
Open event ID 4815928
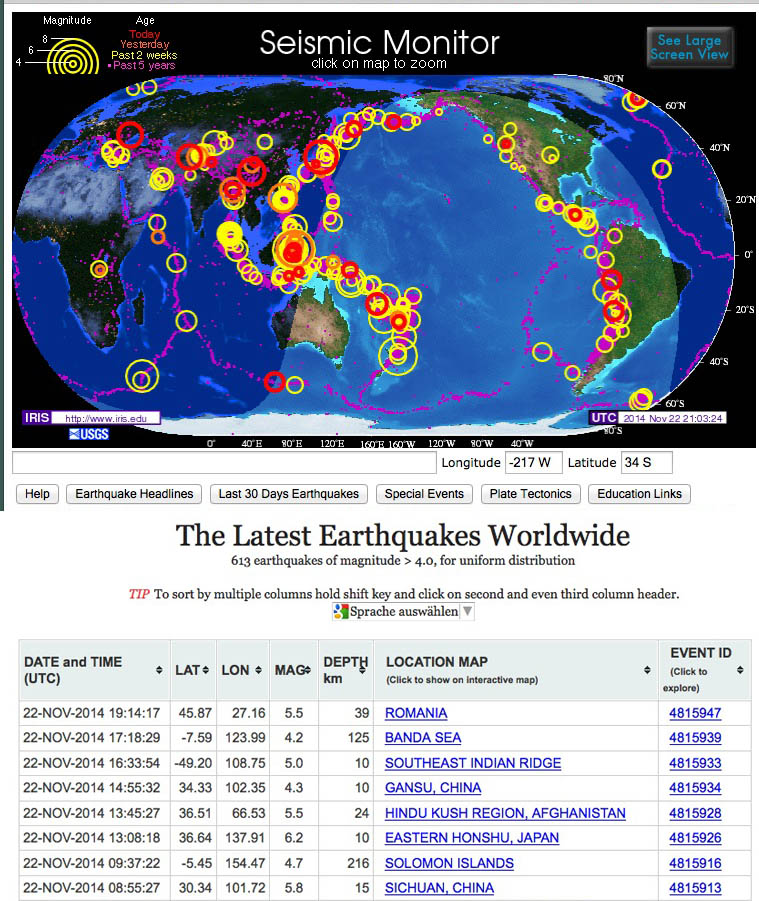tap(695, 813)
